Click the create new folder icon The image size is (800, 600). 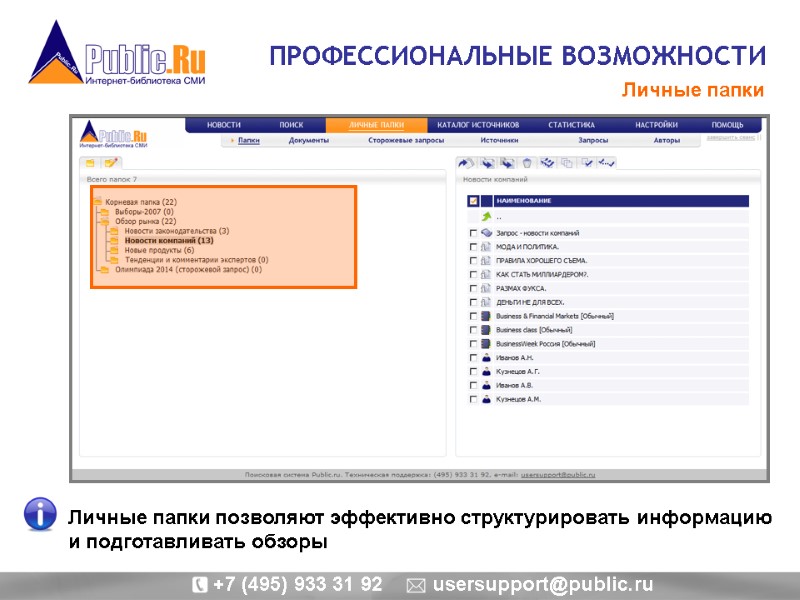[90, 163]
